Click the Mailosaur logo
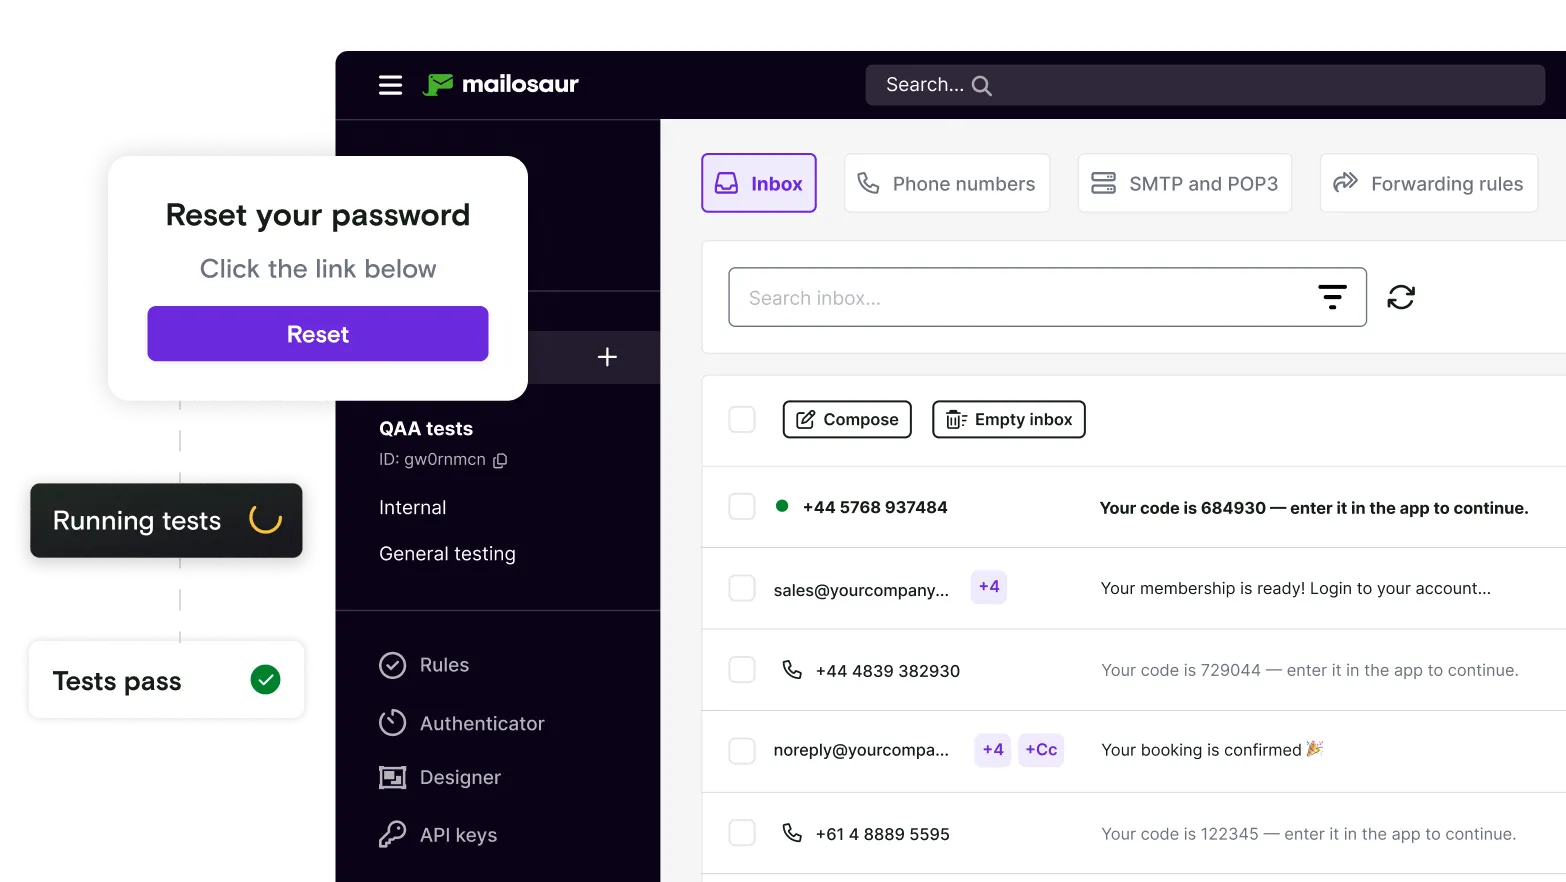 point(500,84)
